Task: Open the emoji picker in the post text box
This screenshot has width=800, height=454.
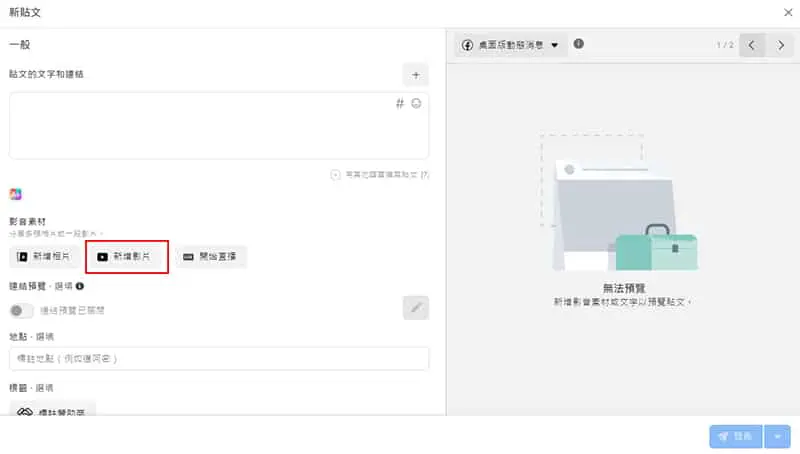Action: [x=417, y=103]
